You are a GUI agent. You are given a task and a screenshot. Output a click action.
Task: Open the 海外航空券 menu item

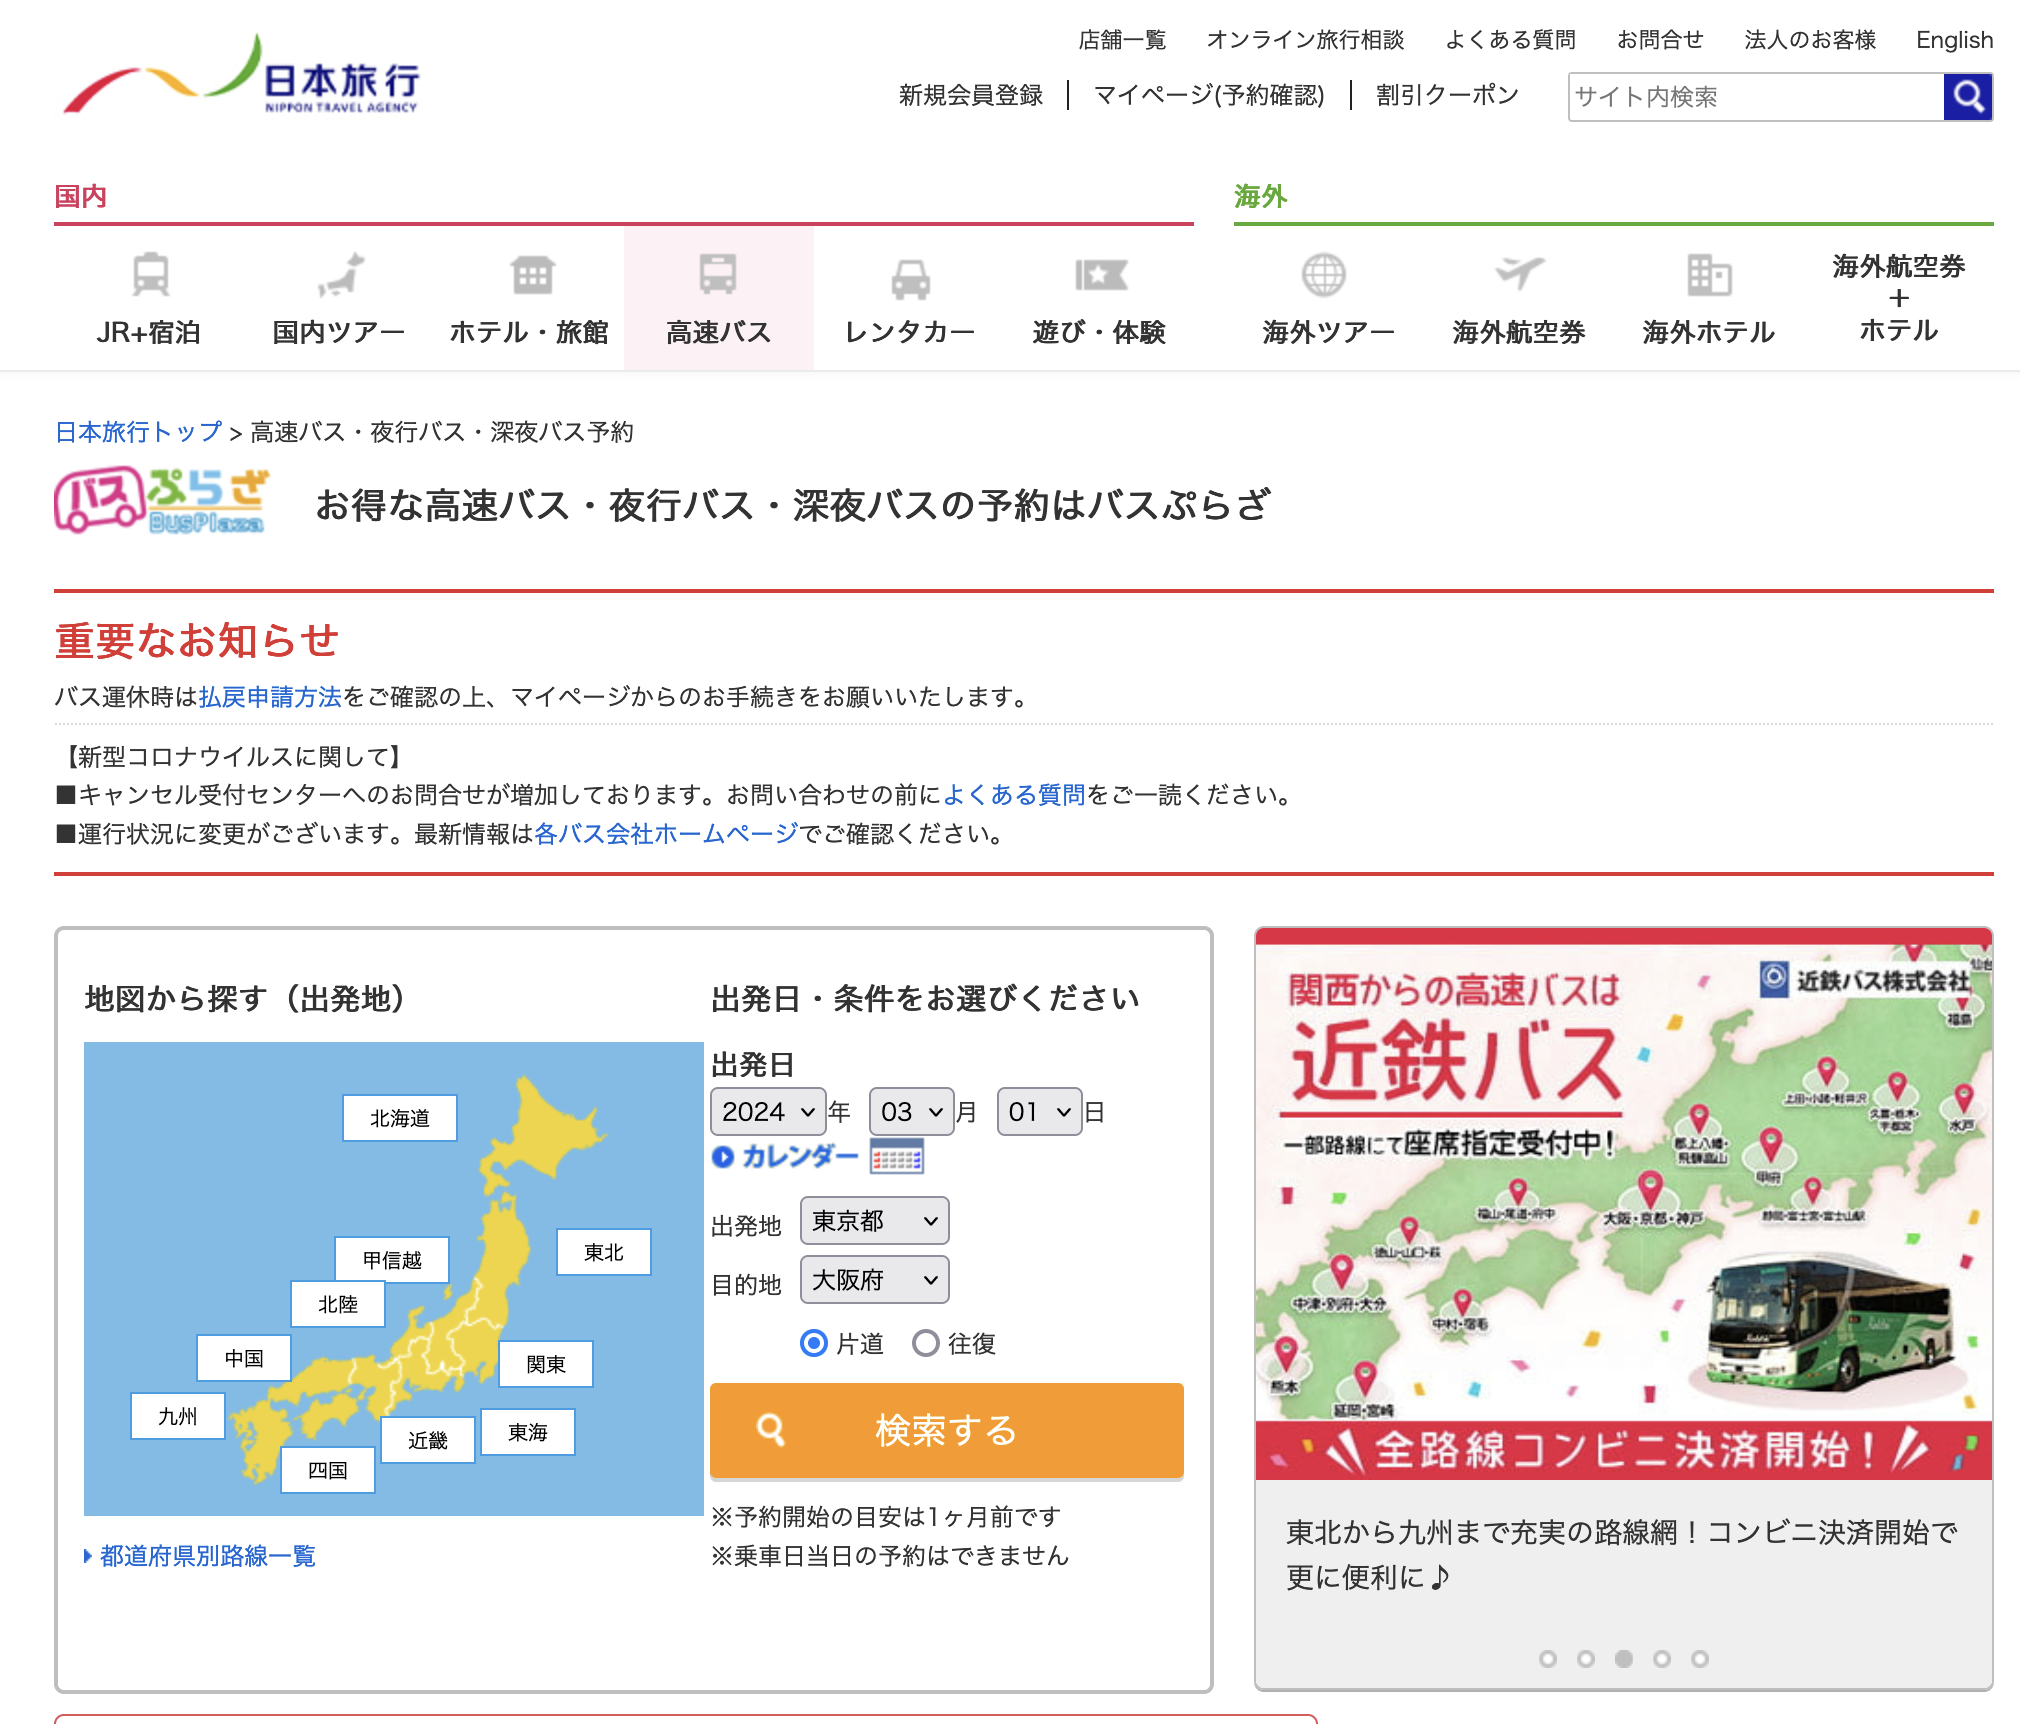(x=1518, y=298)
